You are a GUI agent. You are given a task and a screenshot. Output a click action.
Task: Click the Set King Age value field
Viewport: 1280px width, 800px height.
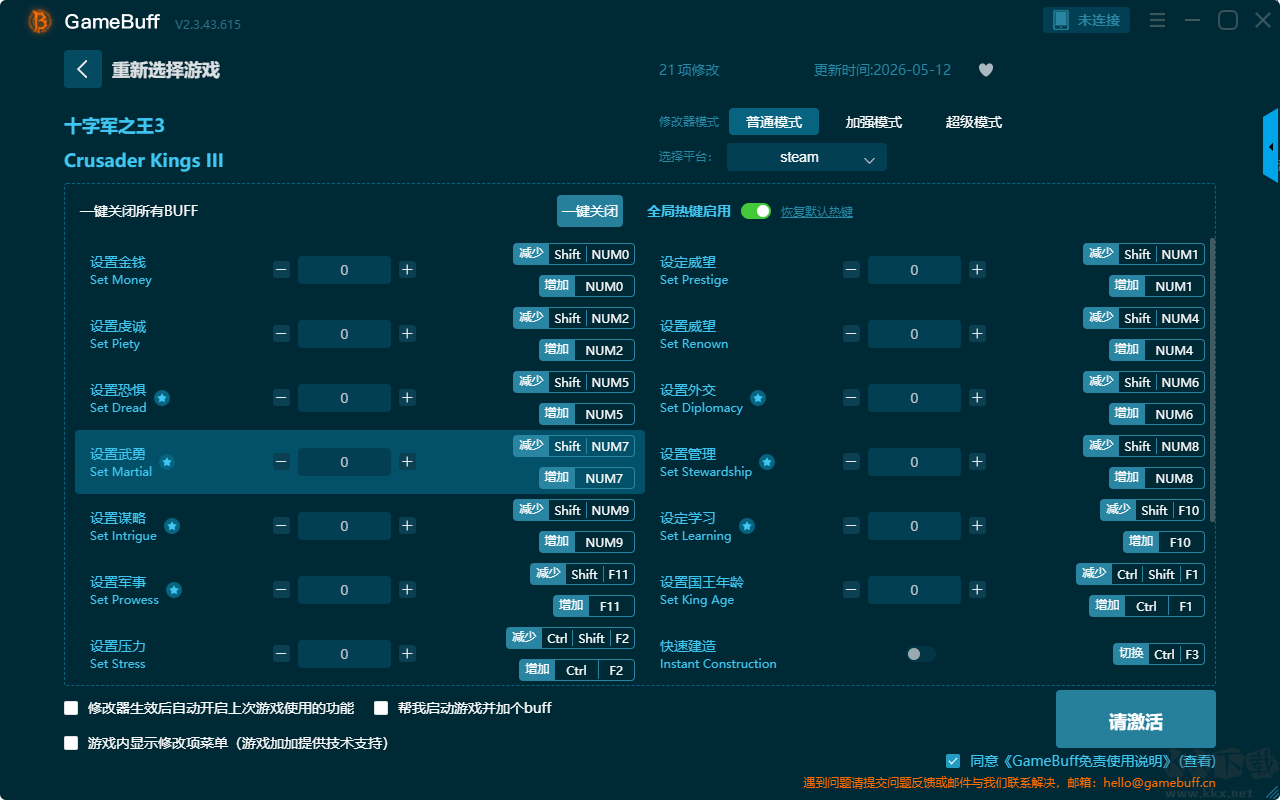point(914,590)
